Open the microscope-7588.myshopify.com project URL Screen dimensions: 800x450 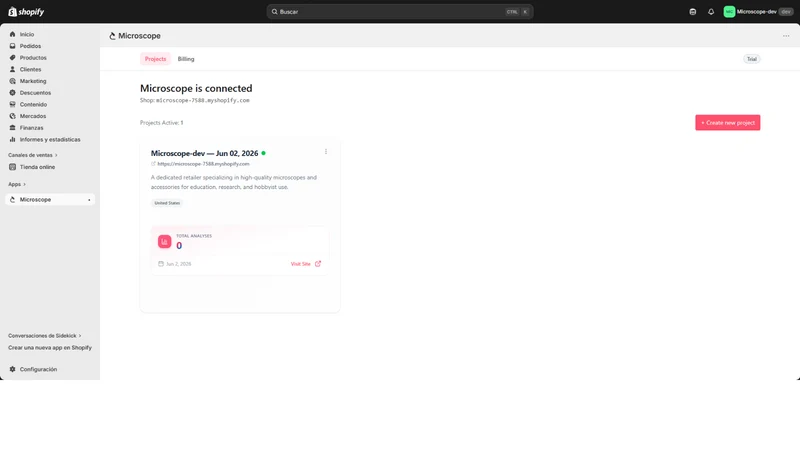coord(204,164)
